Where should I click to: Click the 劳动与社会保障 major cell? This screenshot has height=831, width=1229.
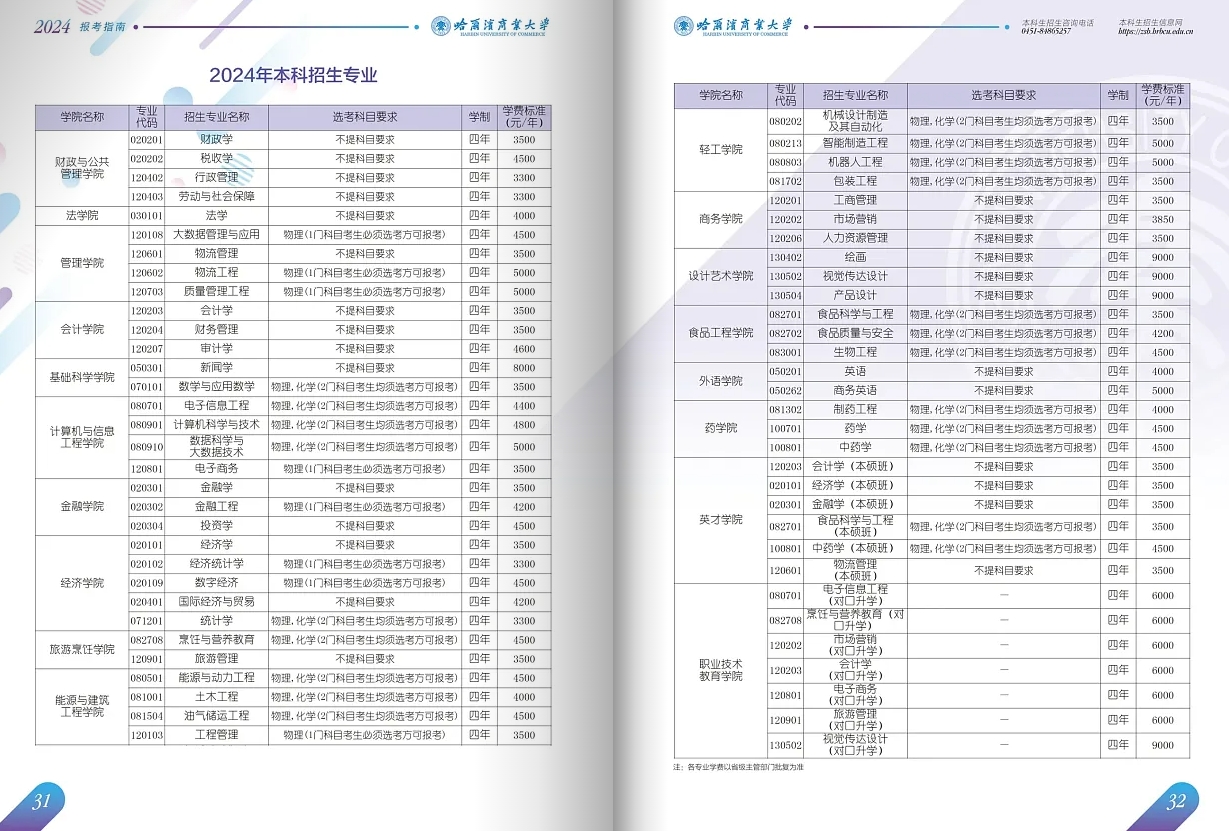[x=216, y=197]
